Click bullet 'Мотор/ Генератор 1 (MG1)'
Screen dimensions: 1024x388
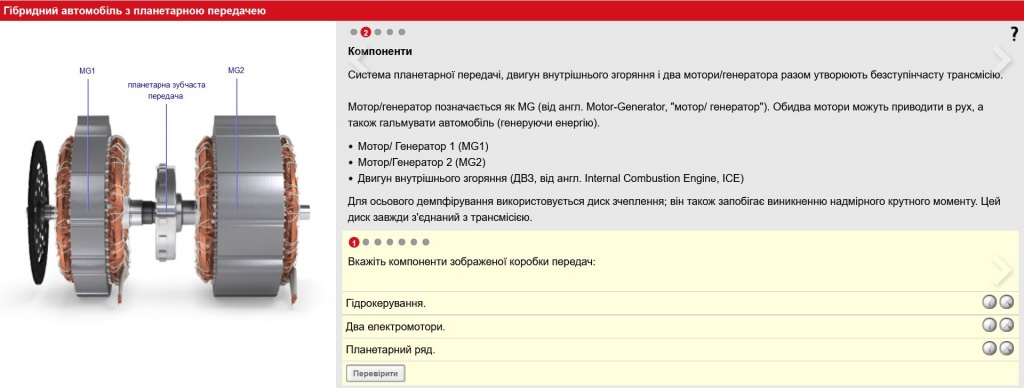(x=423, y=146)
